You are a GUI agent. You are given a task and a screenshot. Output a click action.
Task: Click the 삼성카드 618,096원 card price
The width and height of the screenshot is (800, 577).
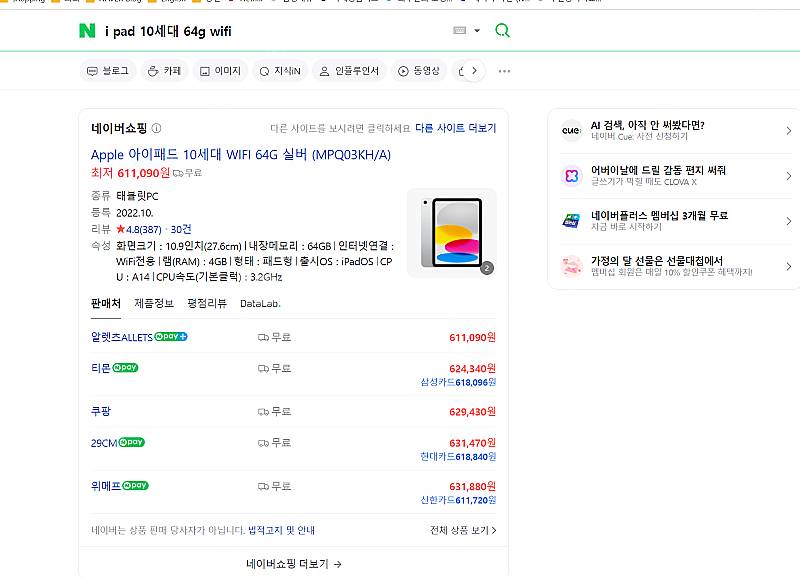pyautogui.click(x=458, y=382)
